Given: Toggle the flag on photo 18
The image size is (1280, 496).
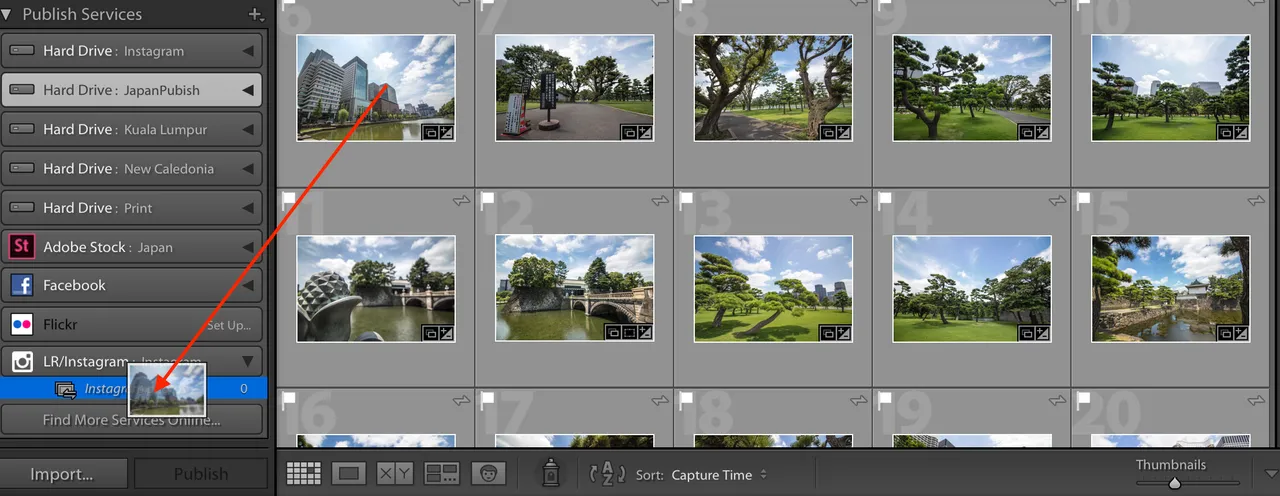Looking at the screenshot, I should 686,400.
